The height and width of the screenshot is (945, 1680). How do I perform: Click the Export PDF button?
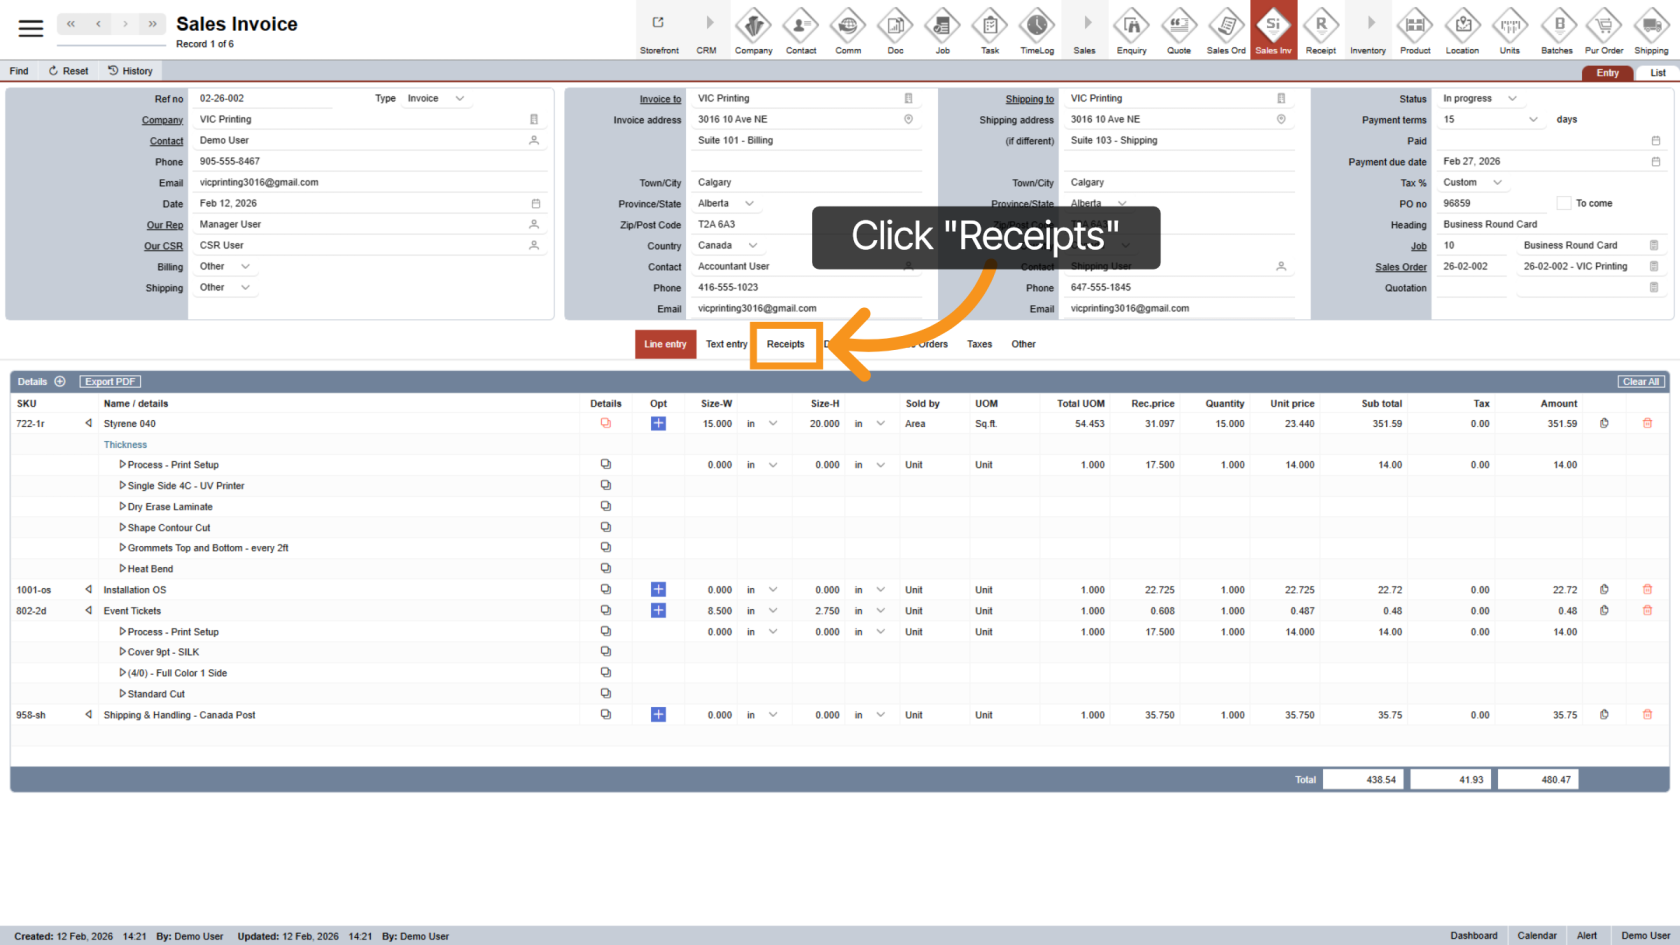(110, 382)
